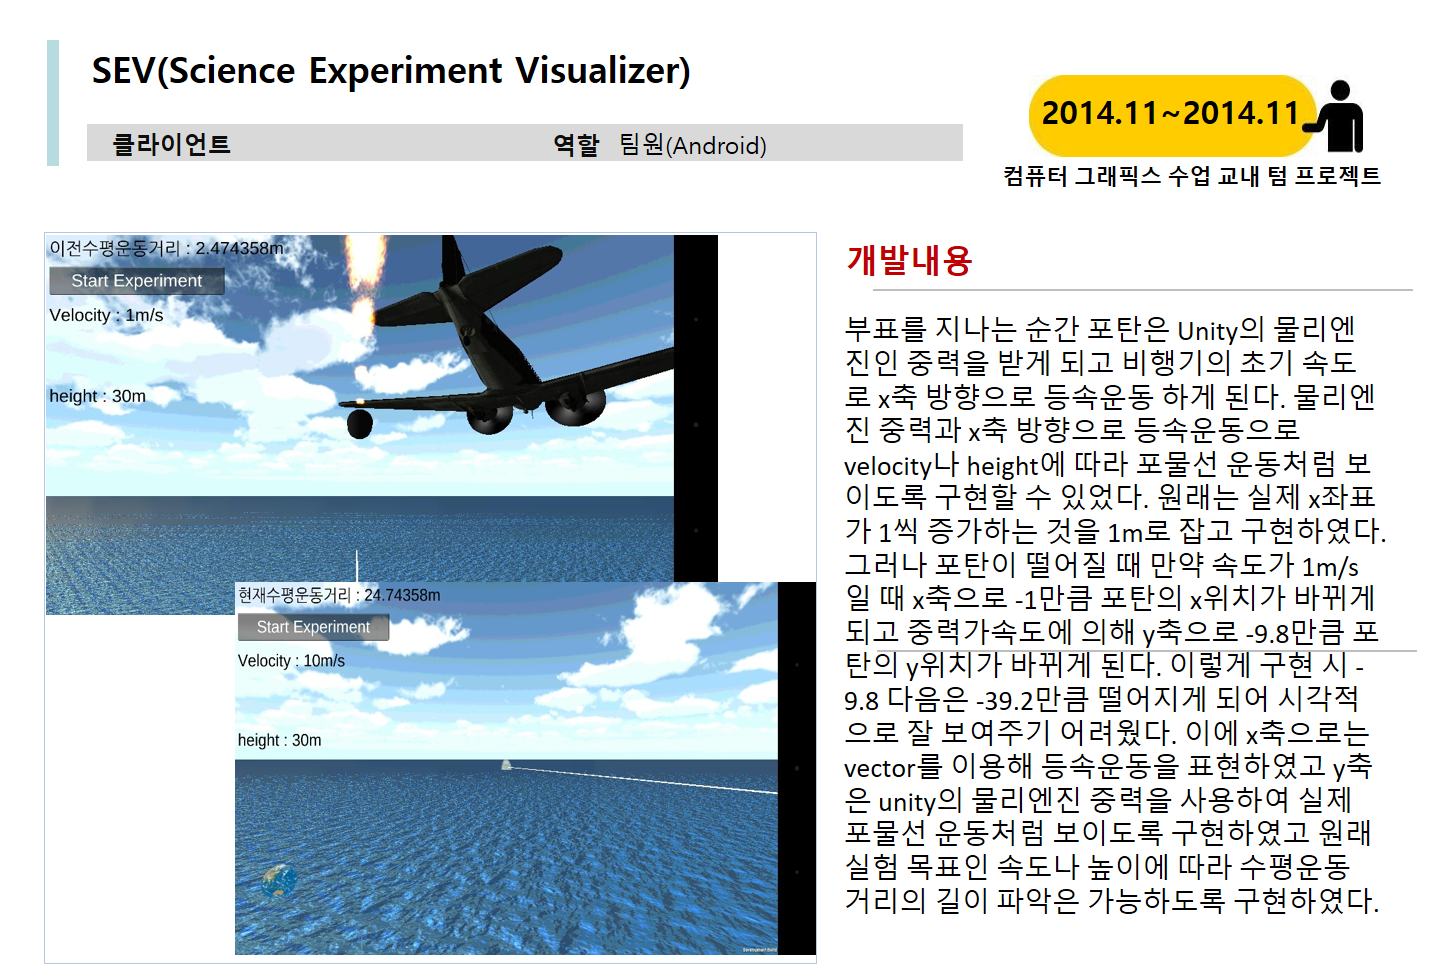Click the falling bomb under the airplane
Image resolution: width=1429 pixels, height=973 pixels.
[359, 424]
